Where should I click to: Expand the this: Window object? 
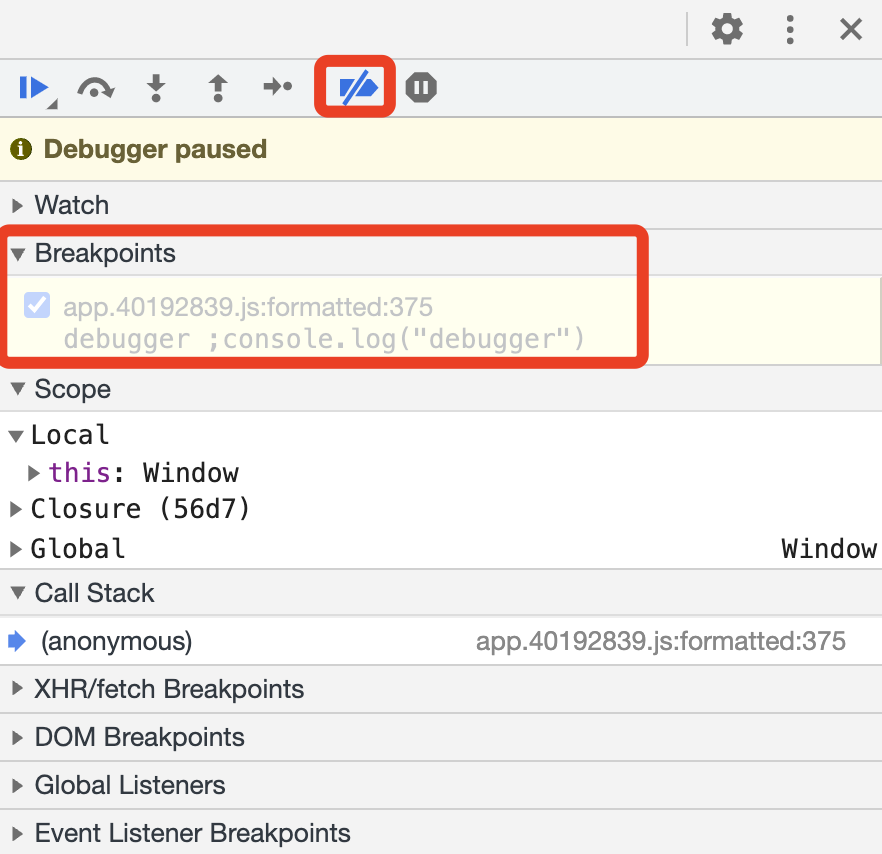pyautogui.click(x=34, y=473)
